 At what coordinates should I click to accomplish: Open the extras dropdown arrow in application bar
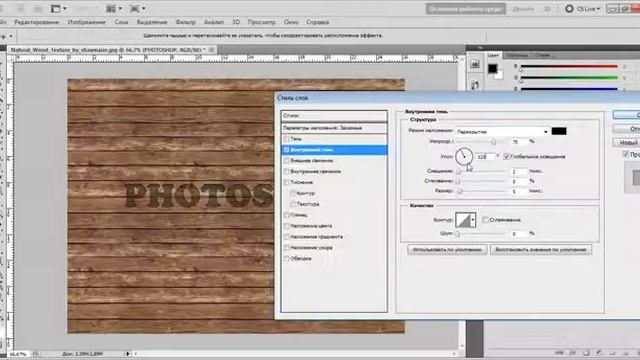[65, 9]
